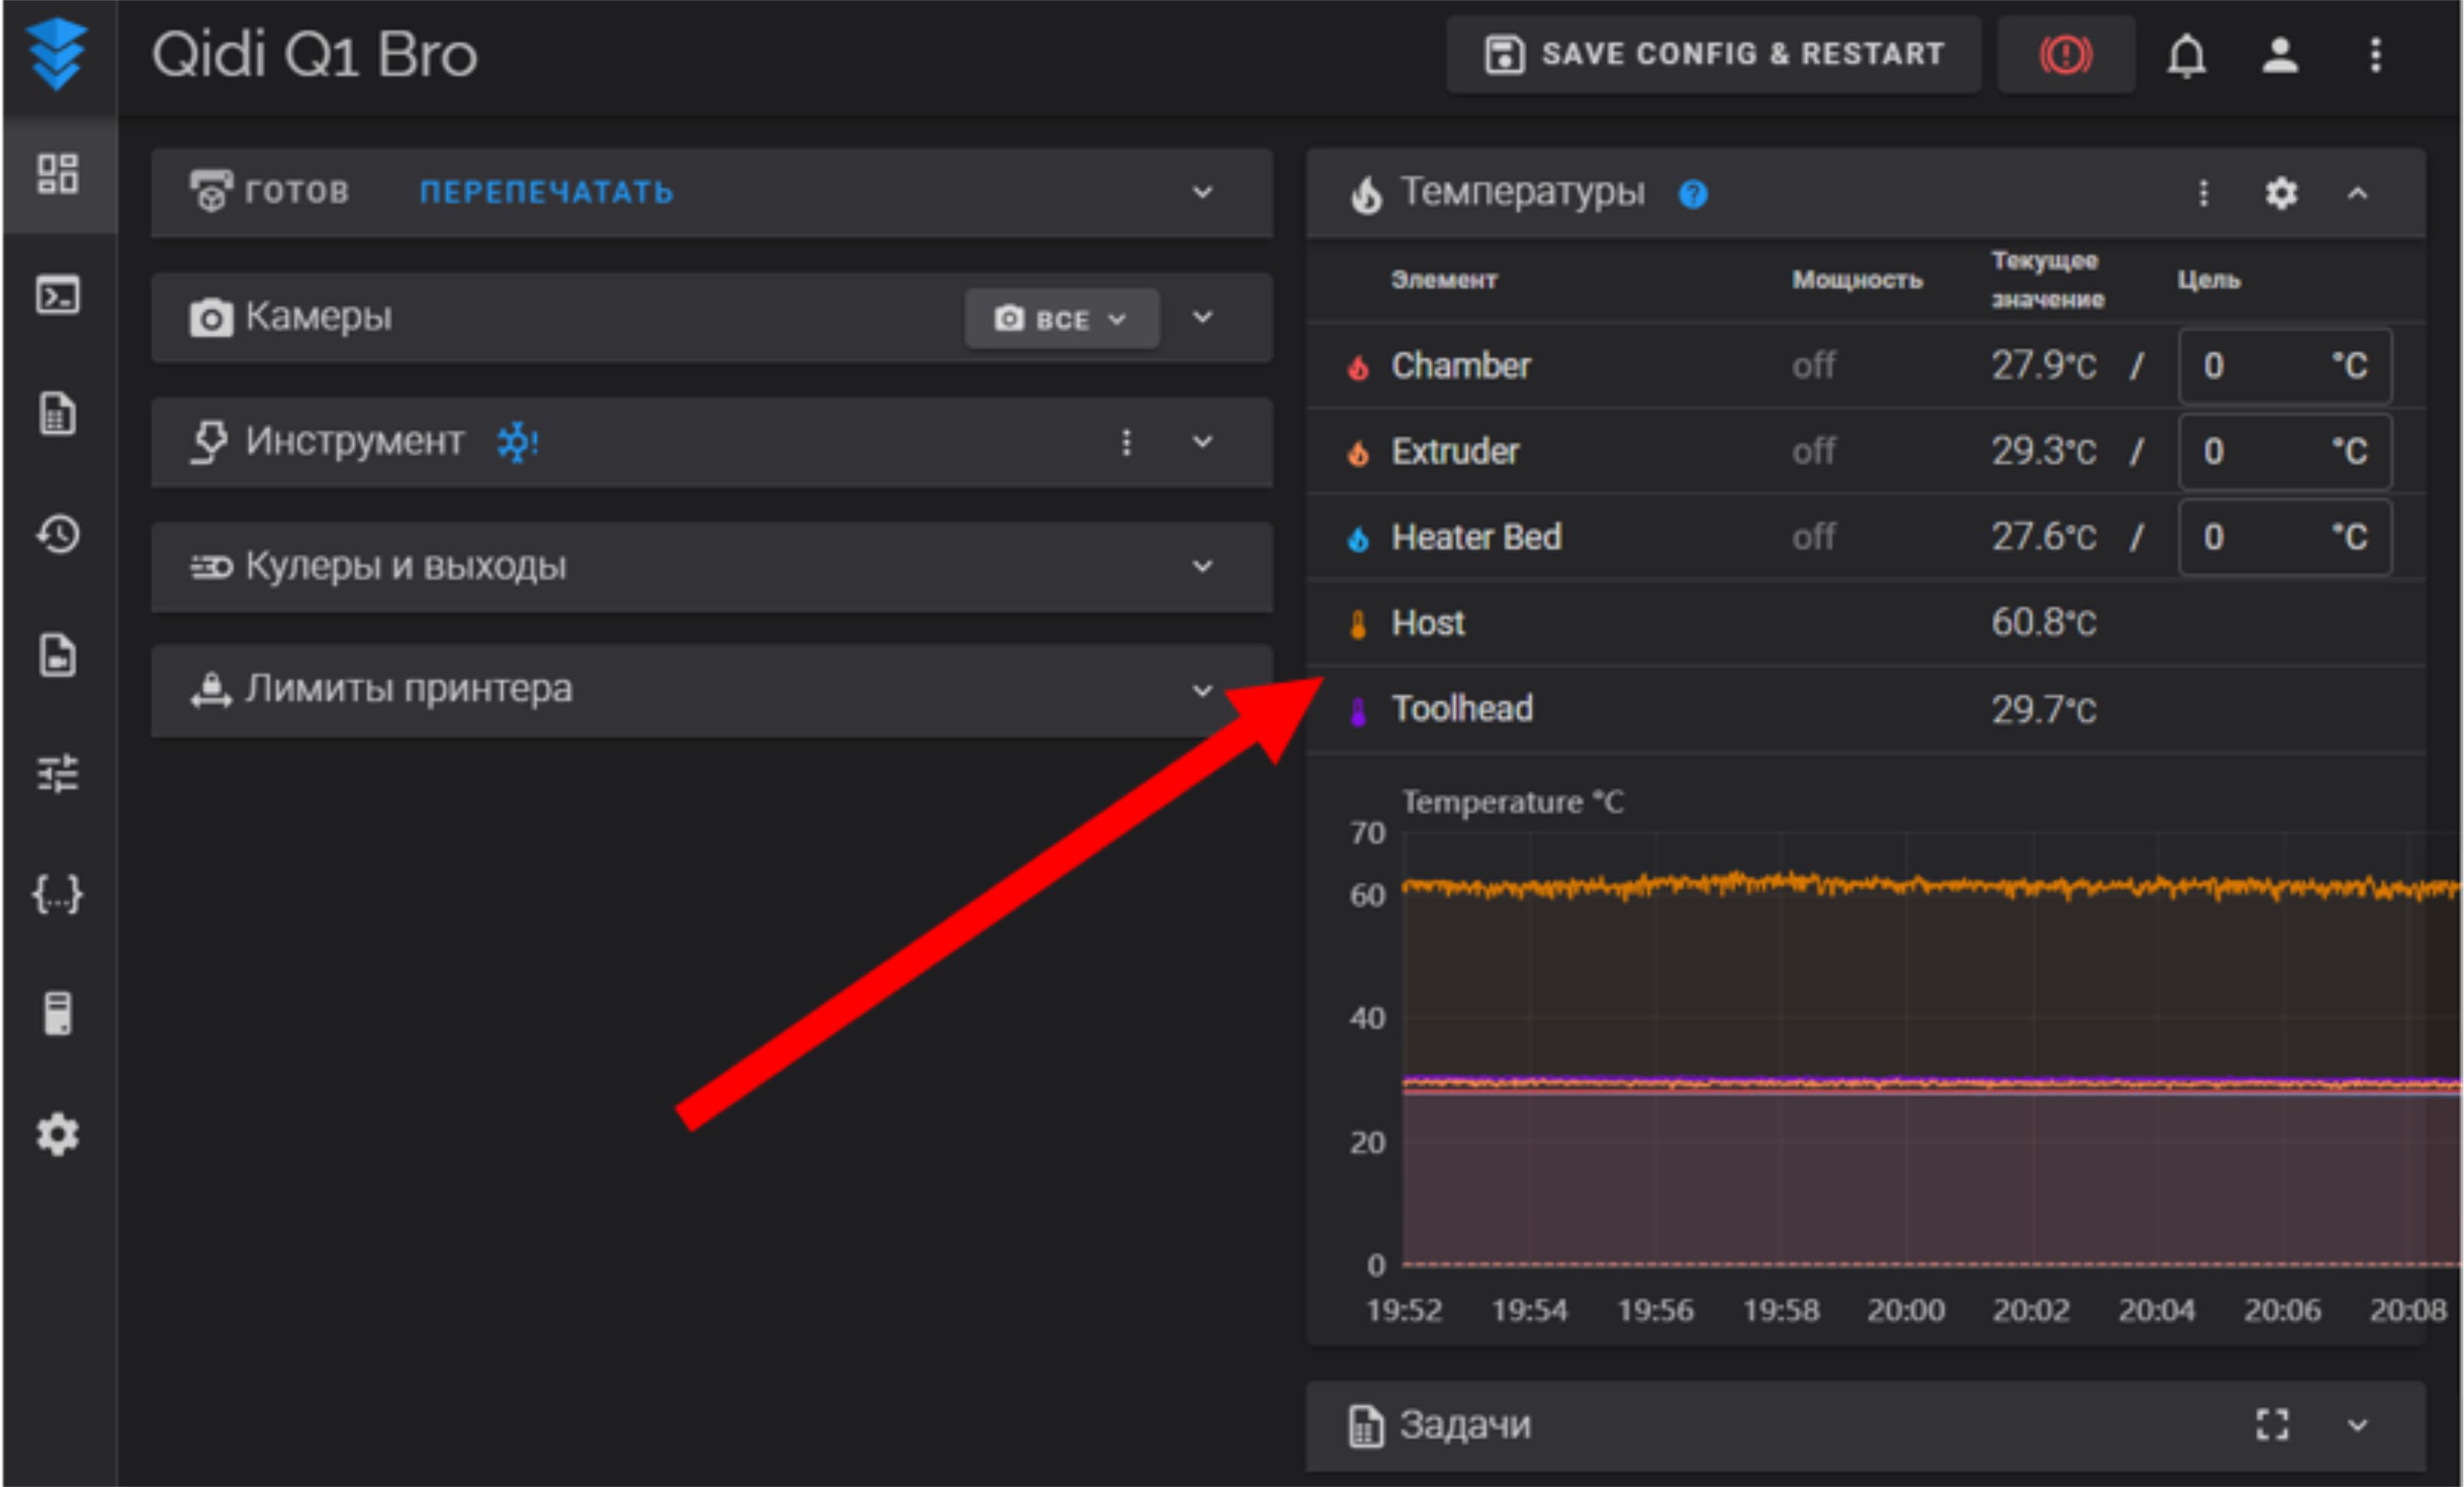Click the Host 60.8°C value

tap(2043, 623)
